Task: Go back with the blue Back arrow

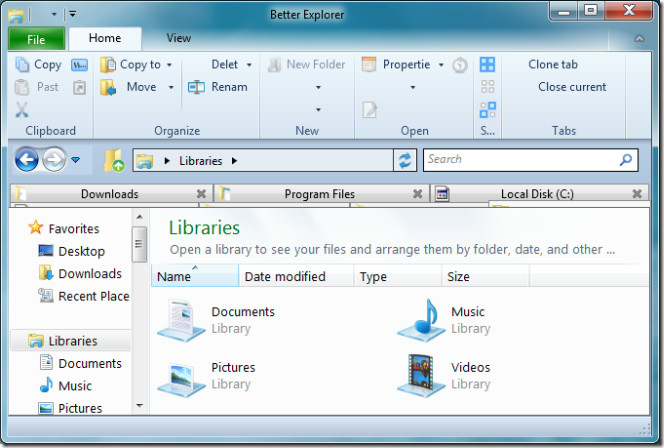Action: tap(27, 160)
